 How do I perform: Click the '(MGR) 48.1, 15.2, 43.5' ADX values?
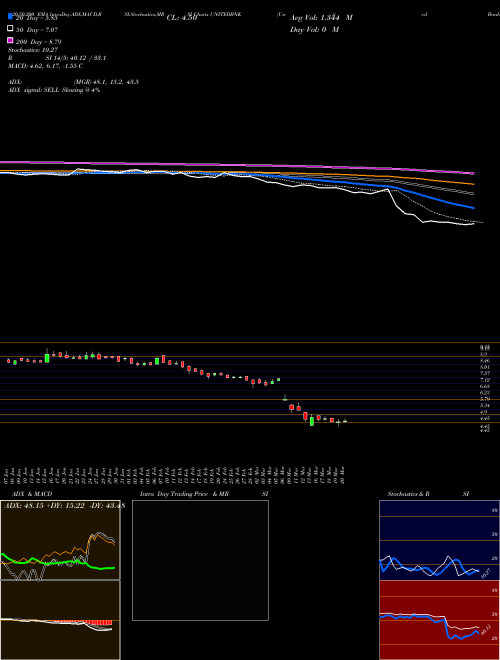tap(106, 82)
